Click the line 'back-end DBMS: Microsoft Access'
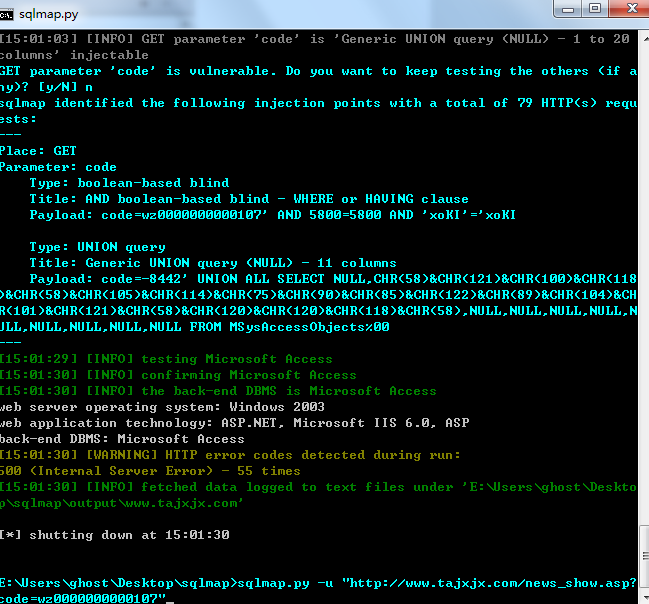Viewport: 649px width, 604px height. point(122,439)
